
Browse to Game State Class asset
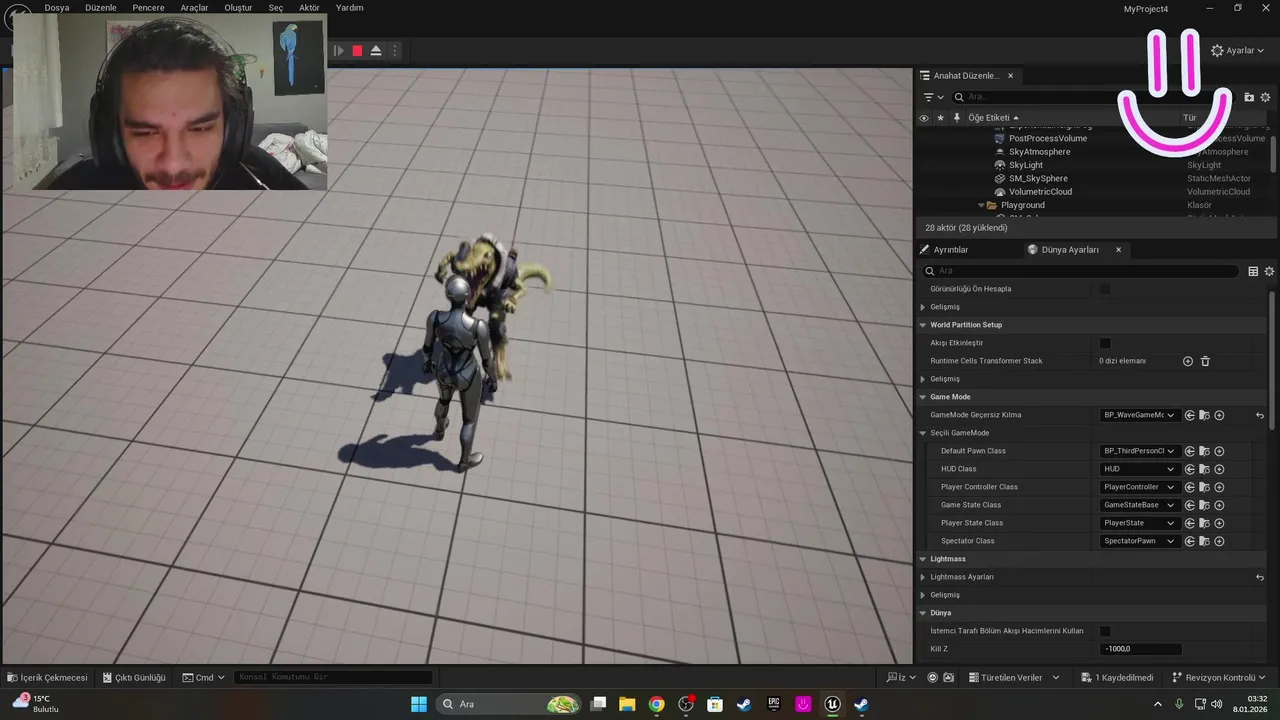click(x=1204, y=505)
